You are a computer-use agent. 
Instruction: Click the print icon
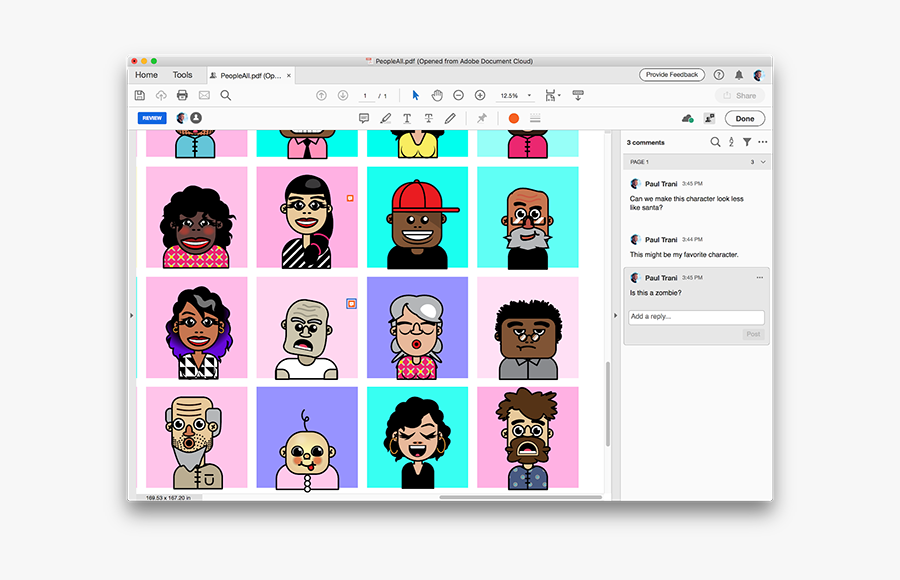point(182,95)
